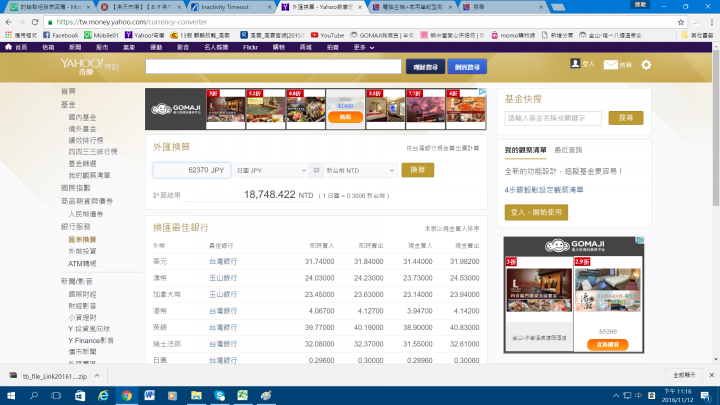Click the gold fund search button

(x=625, y=118)
